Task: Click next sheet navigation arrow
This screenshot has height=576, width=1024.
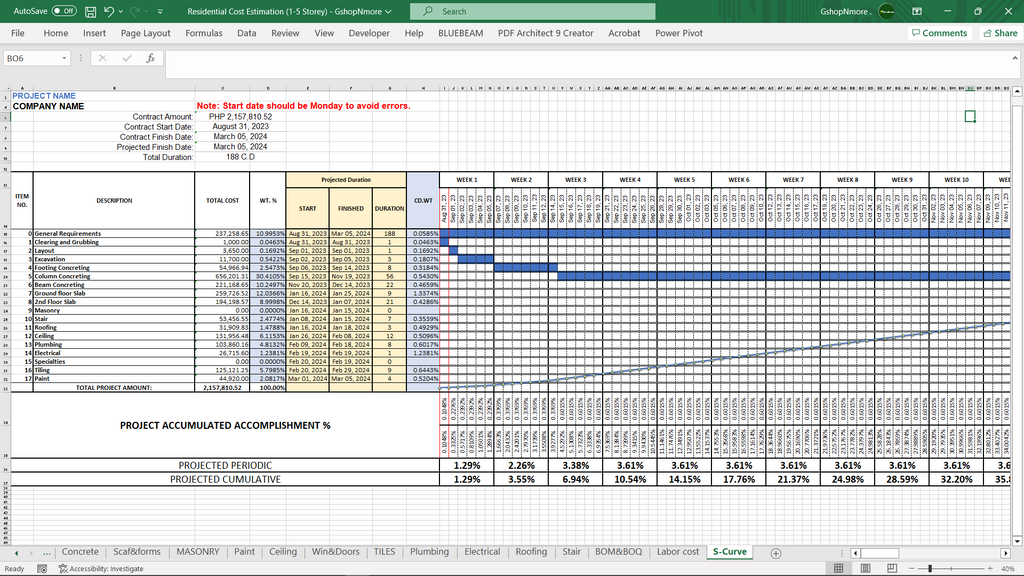Action: tap(33, 553)
